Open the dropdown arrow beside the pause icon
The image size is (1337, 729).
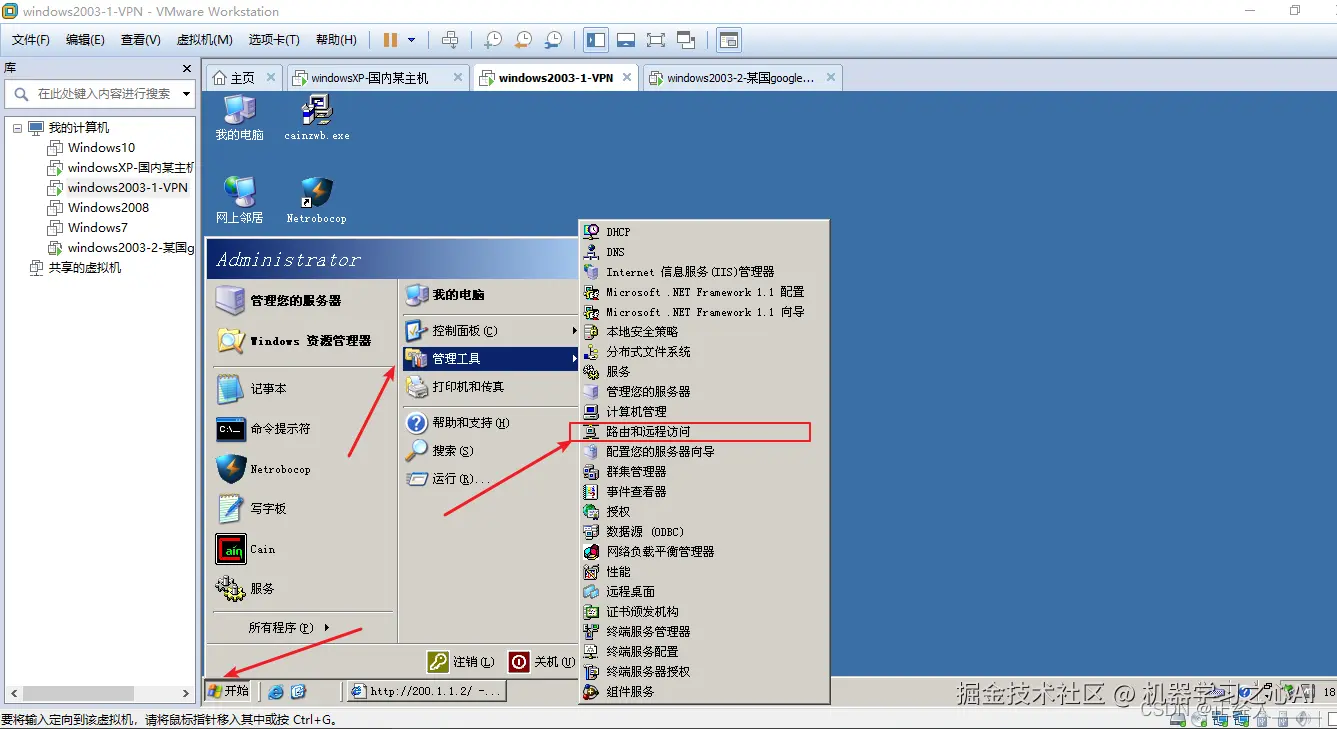[x=411, y=40]
